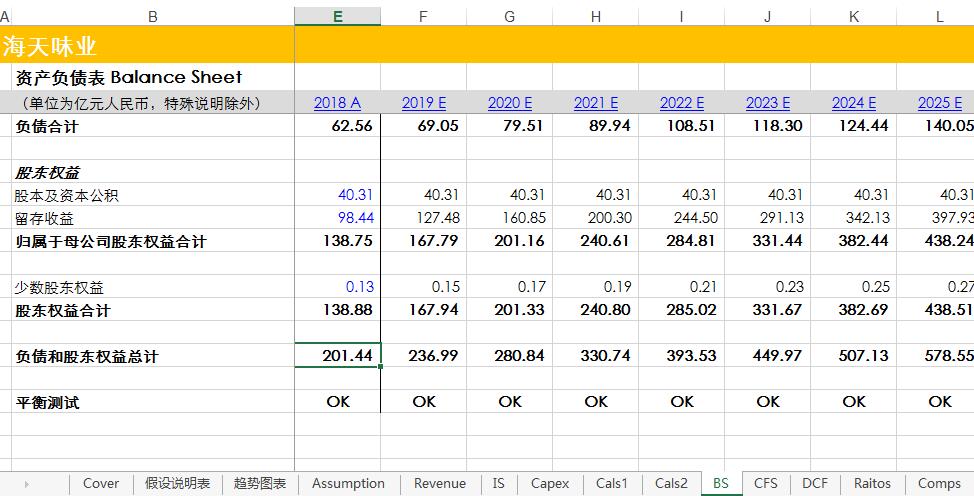Image resolution: width=974 pixels, height=496 pixels.
Task: Switch to the Comps sheet tab
Action: pos(939,484)
